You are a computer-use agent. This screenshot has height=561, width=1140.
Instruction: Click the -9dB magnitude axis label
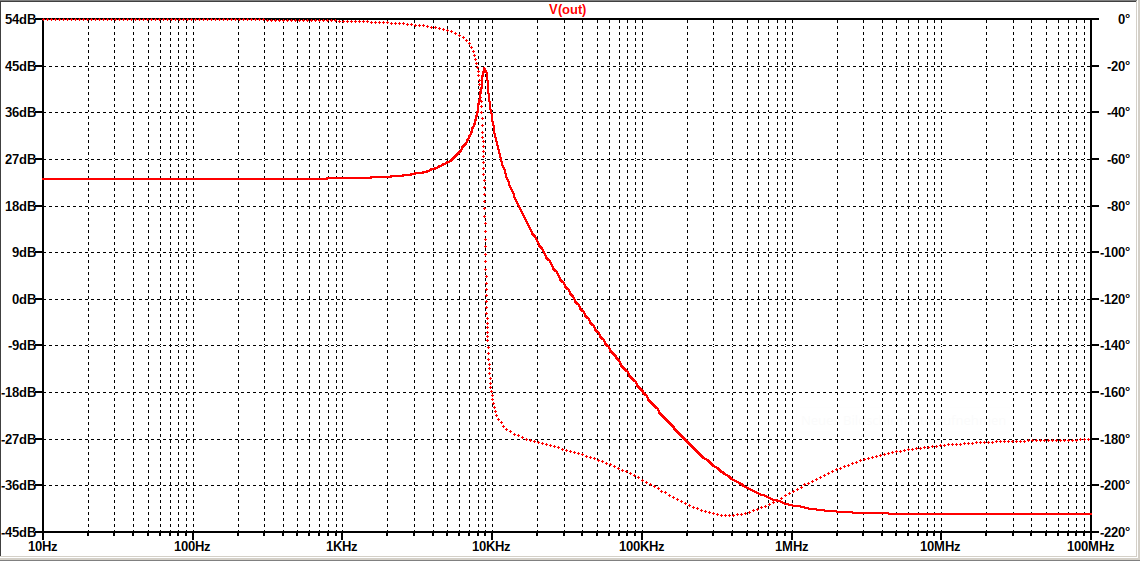(x=20, y=345)
